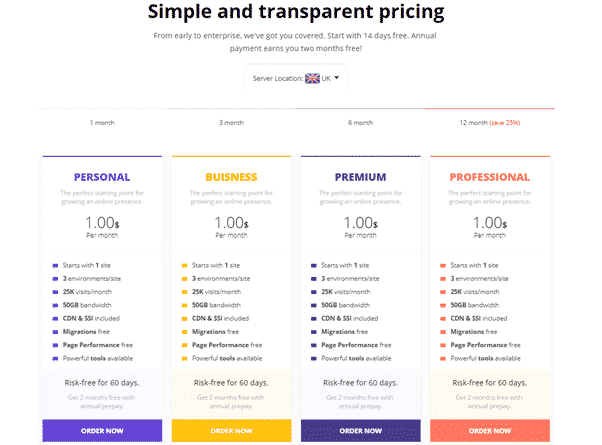Click the PREMIUM plan title
Viewport: 602px width, 445px height.
click(360, 178)
